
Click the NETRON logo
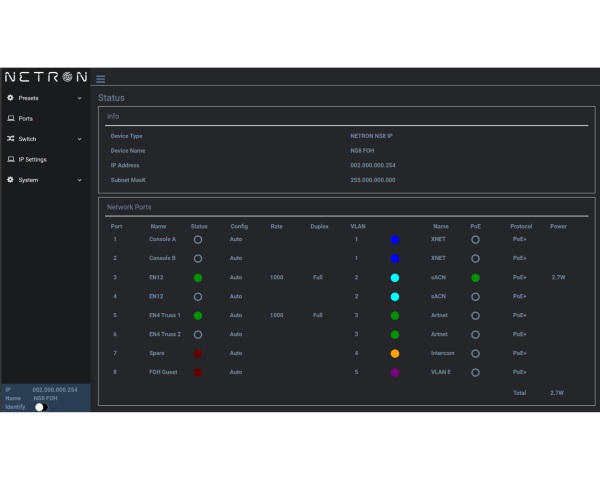[46, 77]
